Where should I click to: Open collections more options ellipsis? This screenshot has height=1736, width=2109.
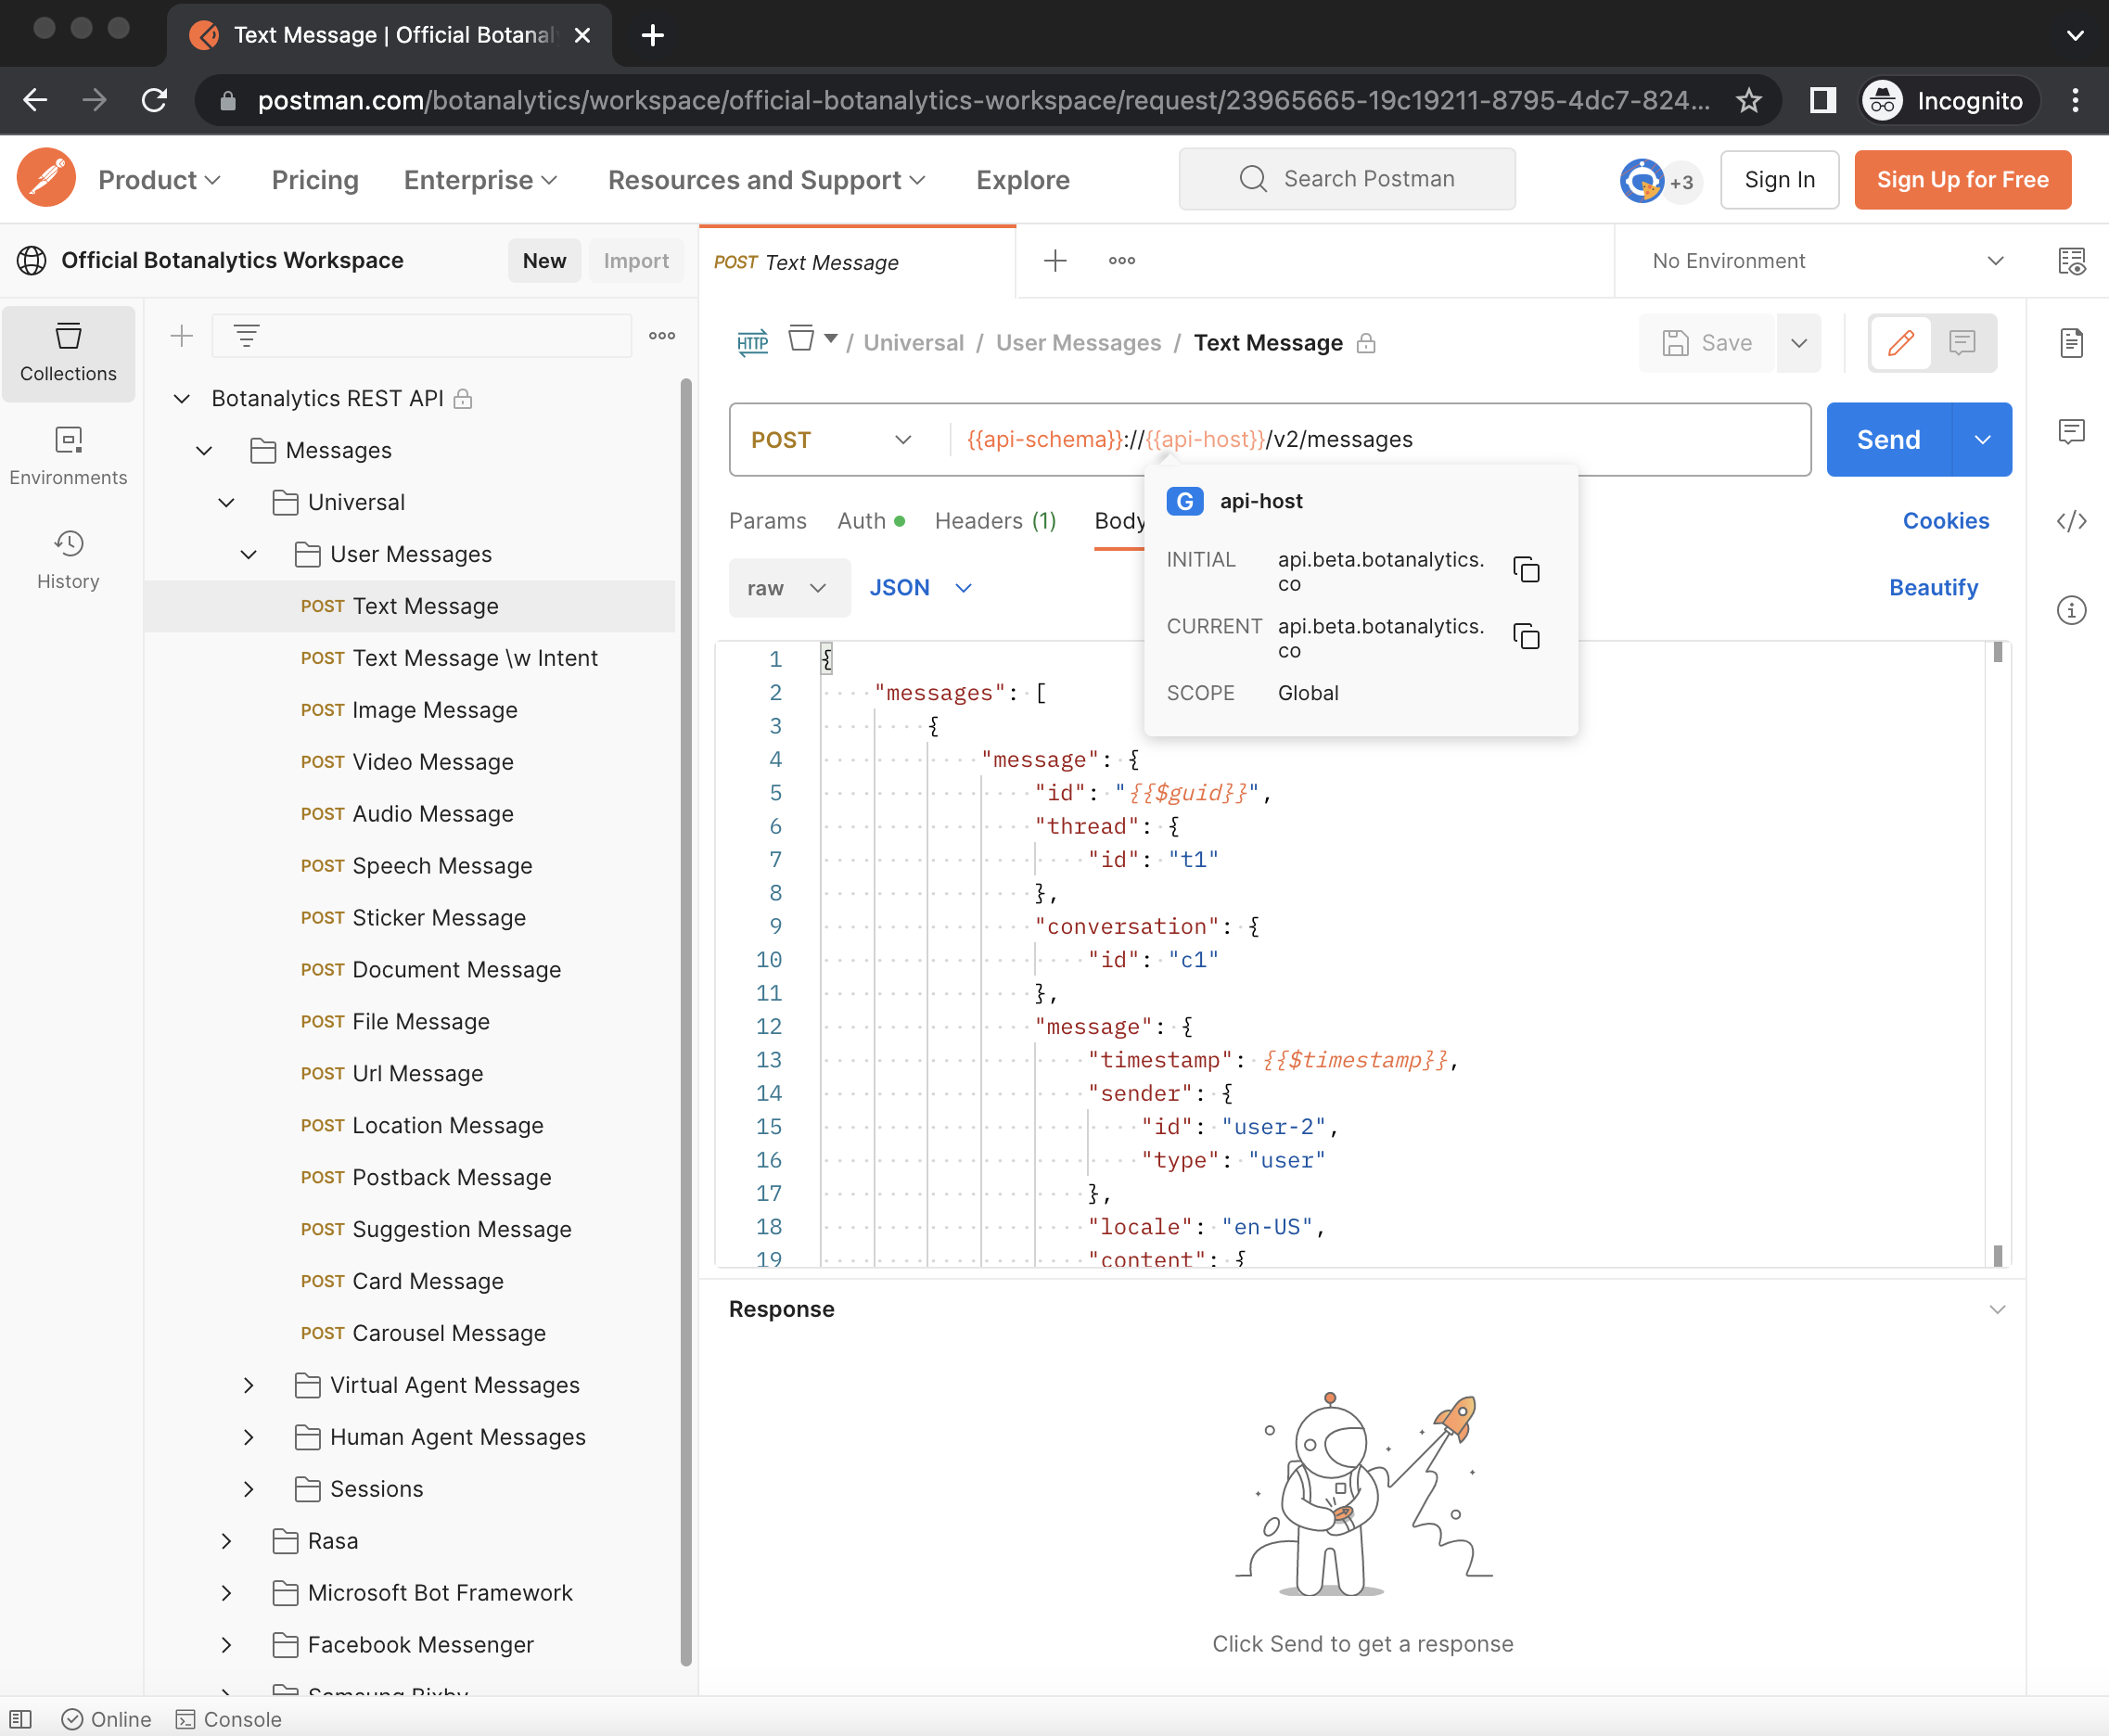point(662,336)
